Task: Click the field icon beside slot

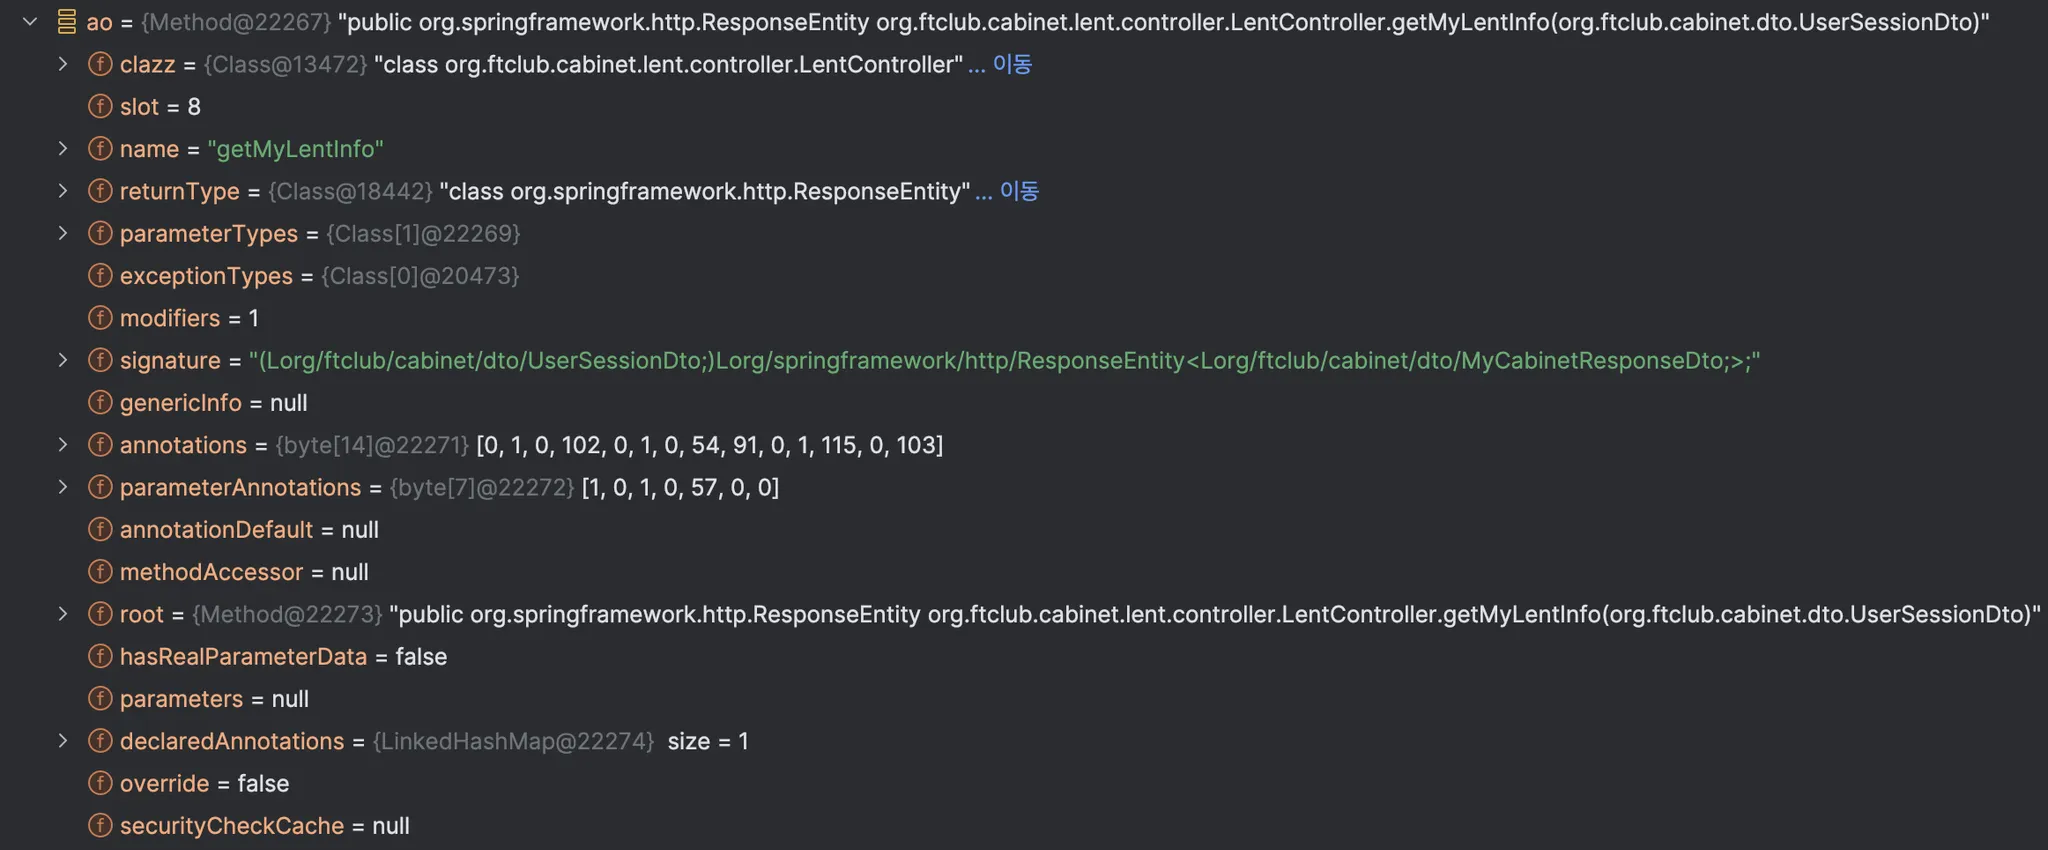Action: point(100,106)
